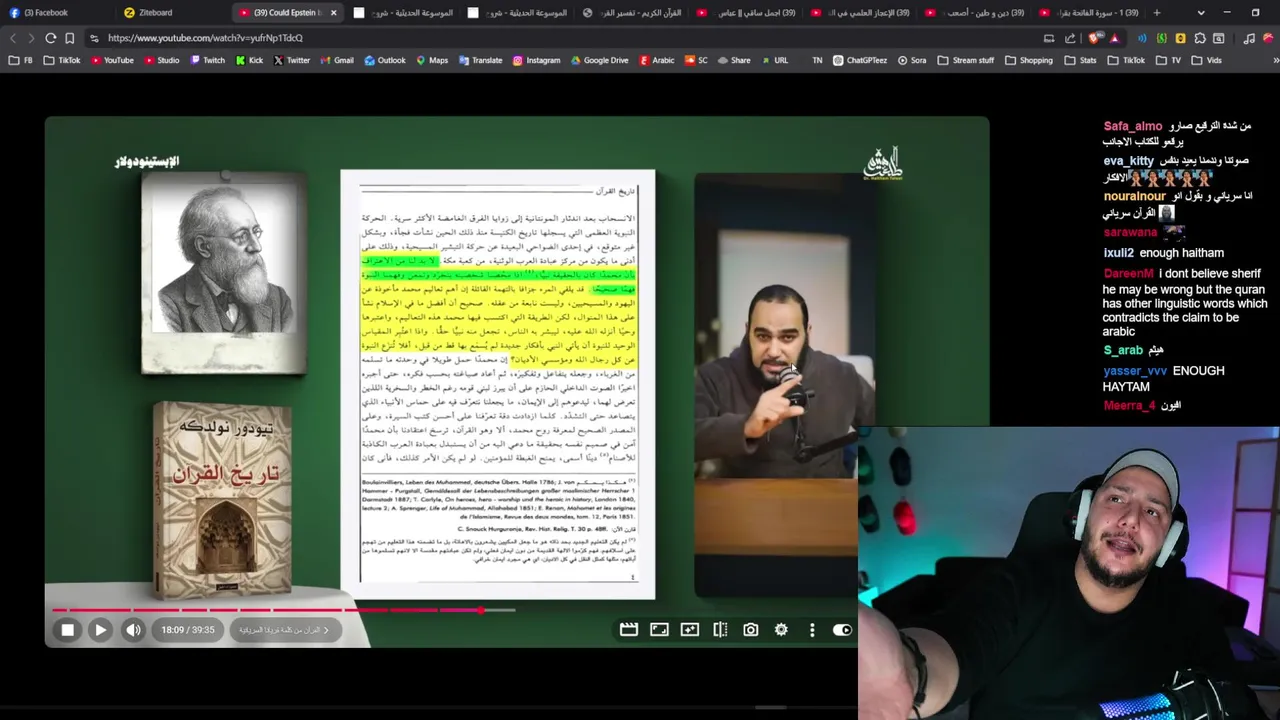Image resolution: width=1280 pixels, height=720 pixels.
Task: Click the yasser_vvv chat username
Action: pos(1135,371)
